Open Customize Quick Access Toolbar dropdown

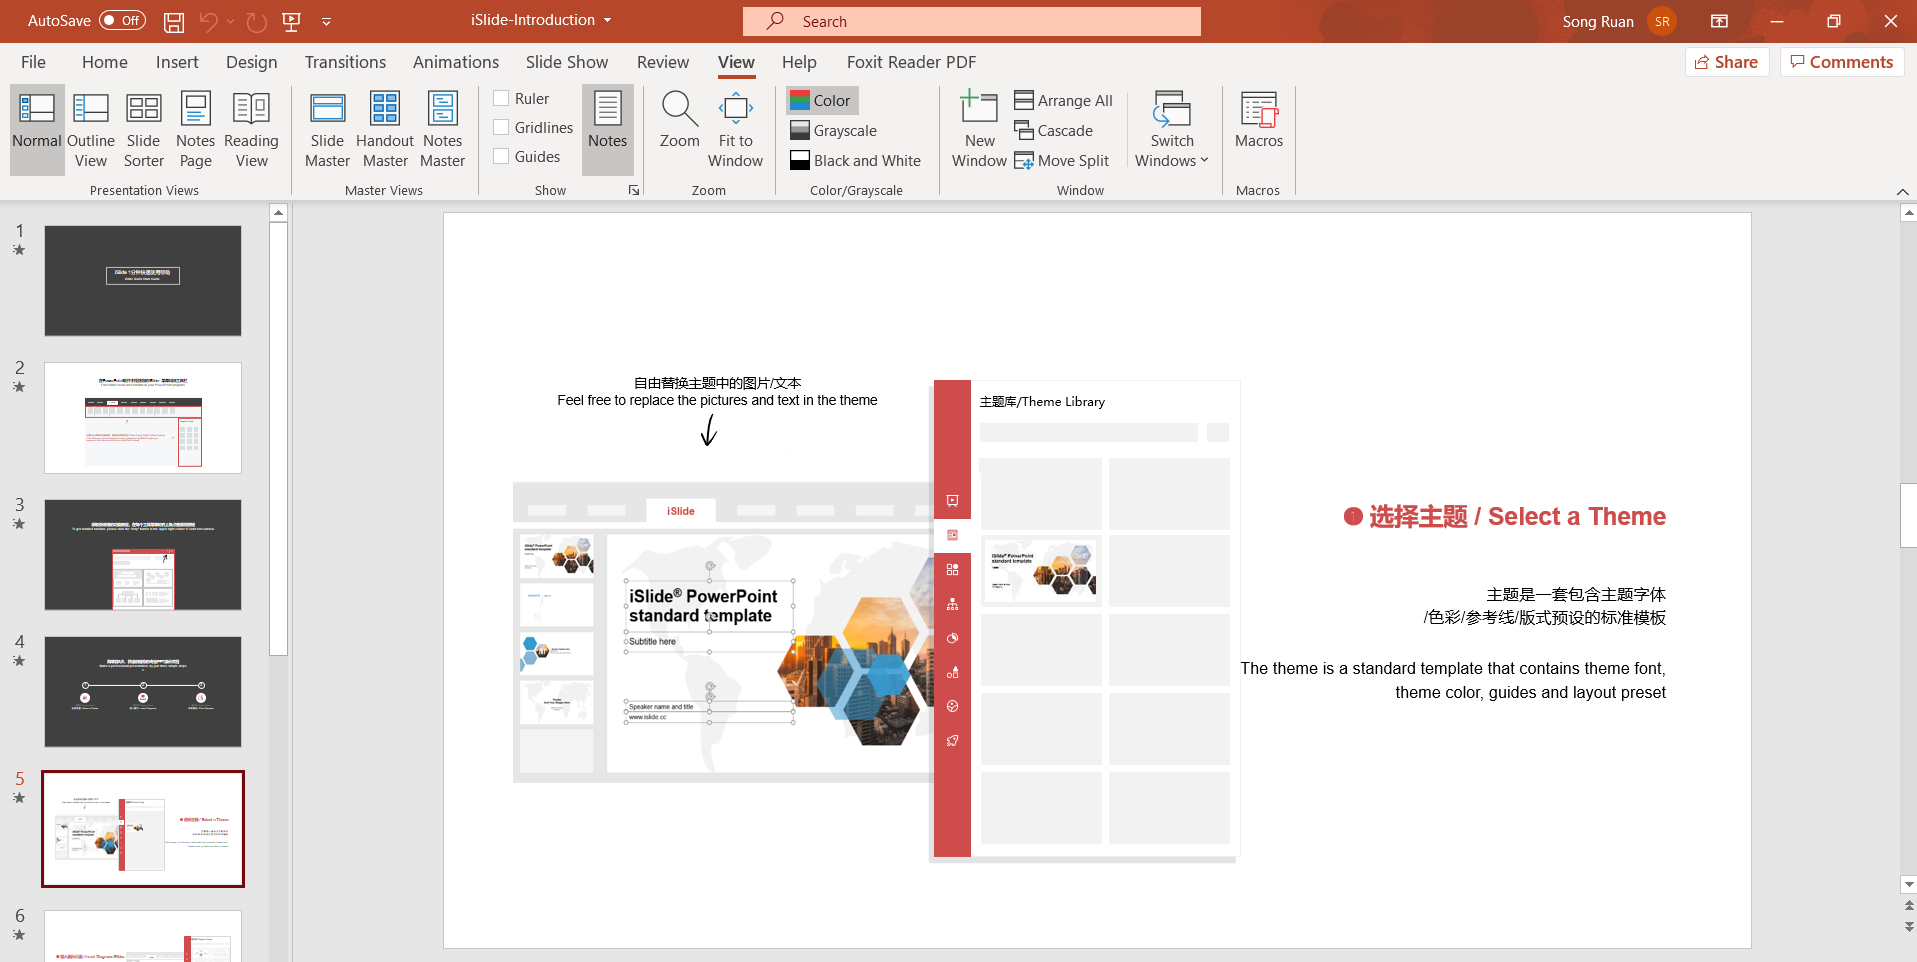(x=326, y=21)
